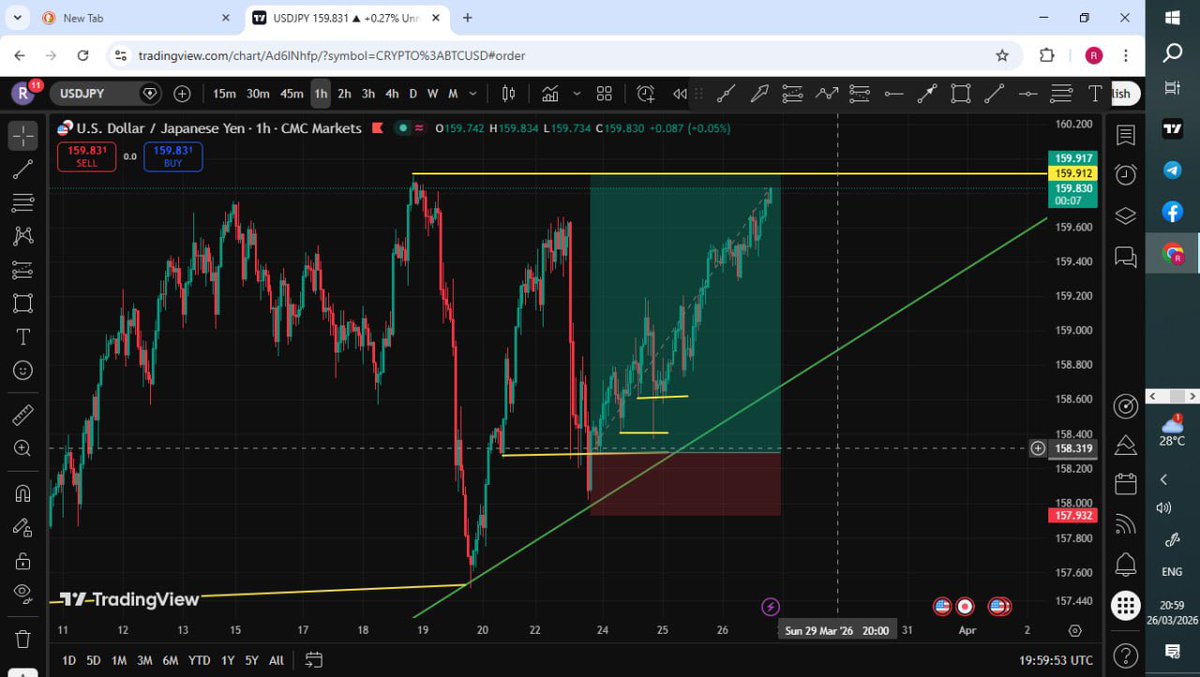Switch to the 2h timeframe
This screenshot has height=677, width=1200.
tap(344, 93)
